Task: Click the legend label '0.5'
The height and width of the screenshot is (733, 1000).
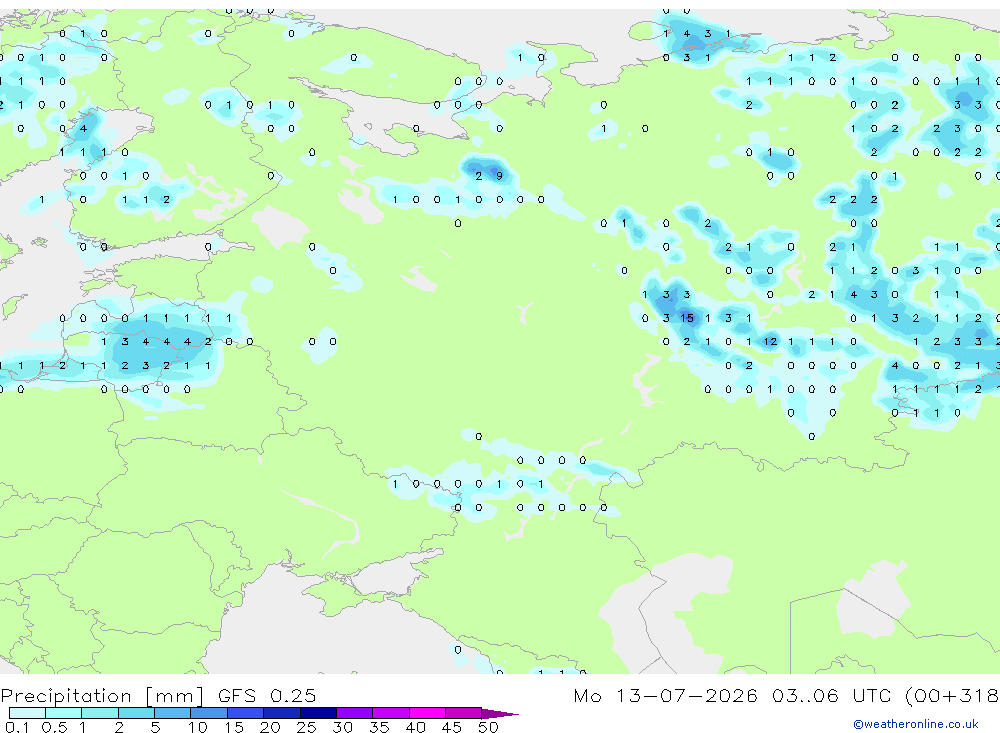Action: click(x=54, y=727)
